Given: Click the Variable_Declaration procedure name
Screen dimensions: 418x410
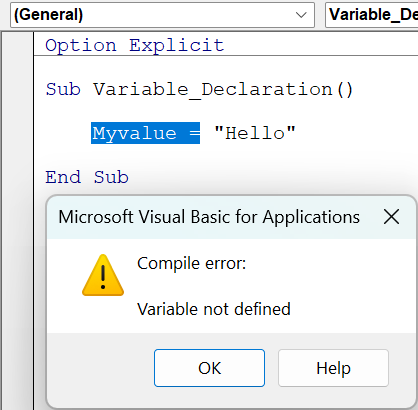Looking at the screenshot, I should click(x=213, y=89).
